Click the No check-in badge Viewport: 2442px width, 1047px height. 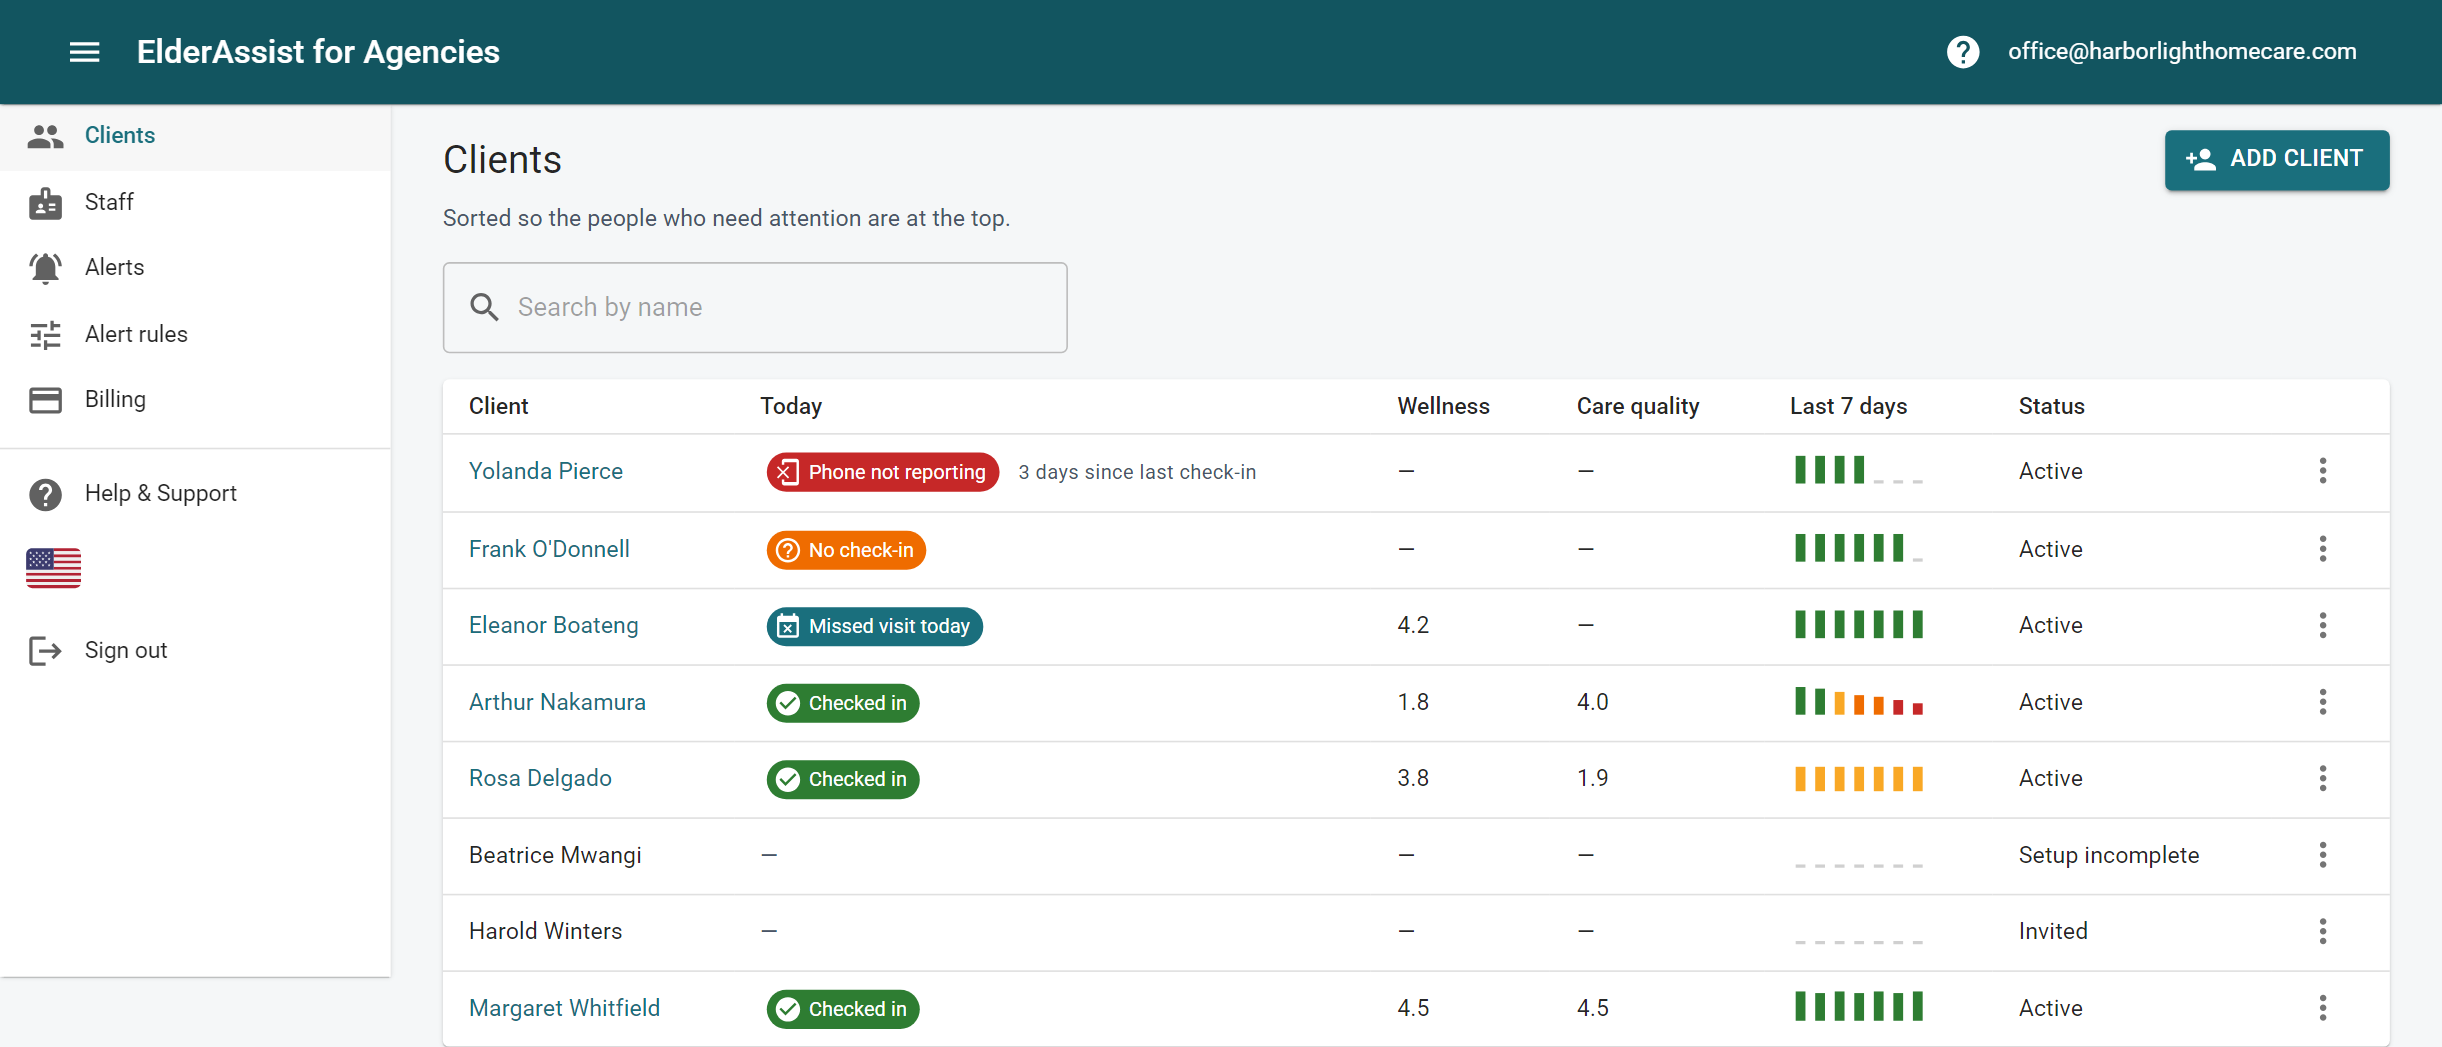(846, 550)
